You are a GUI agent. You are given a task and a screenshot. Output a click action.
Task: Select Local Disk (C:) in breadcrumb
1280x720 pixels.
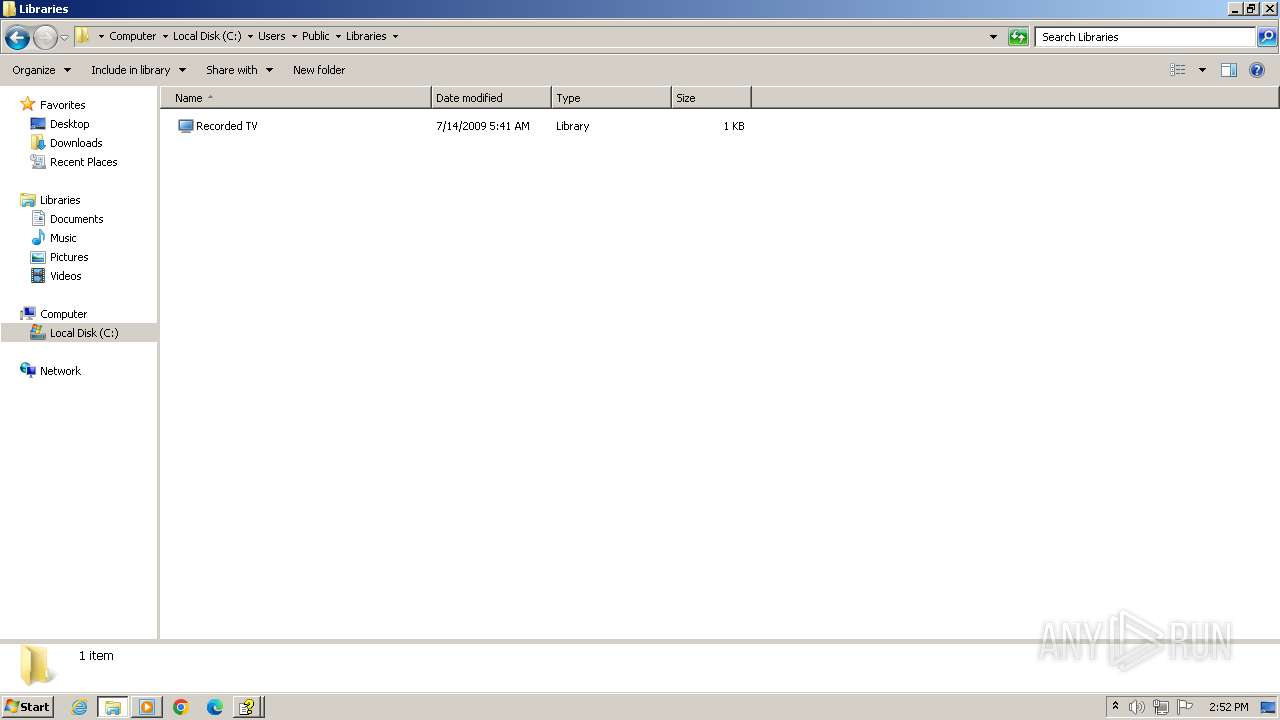(207, 36)
